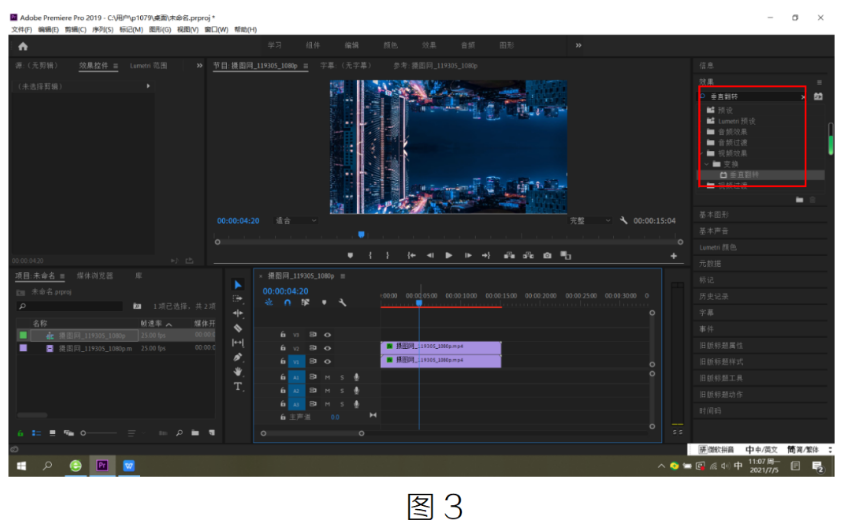Click the Lift button
Screen dimensions: 845x530
coord(509,256)
